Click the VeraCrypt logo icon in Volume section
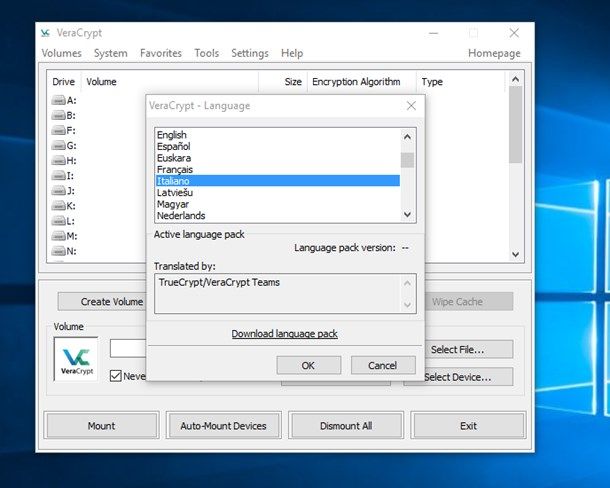 click(75, 359)
